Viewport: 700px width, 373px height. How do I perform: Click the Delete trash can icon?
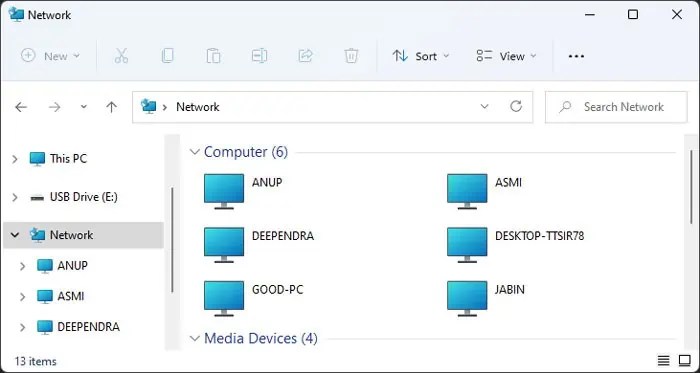tap(351, 56)
